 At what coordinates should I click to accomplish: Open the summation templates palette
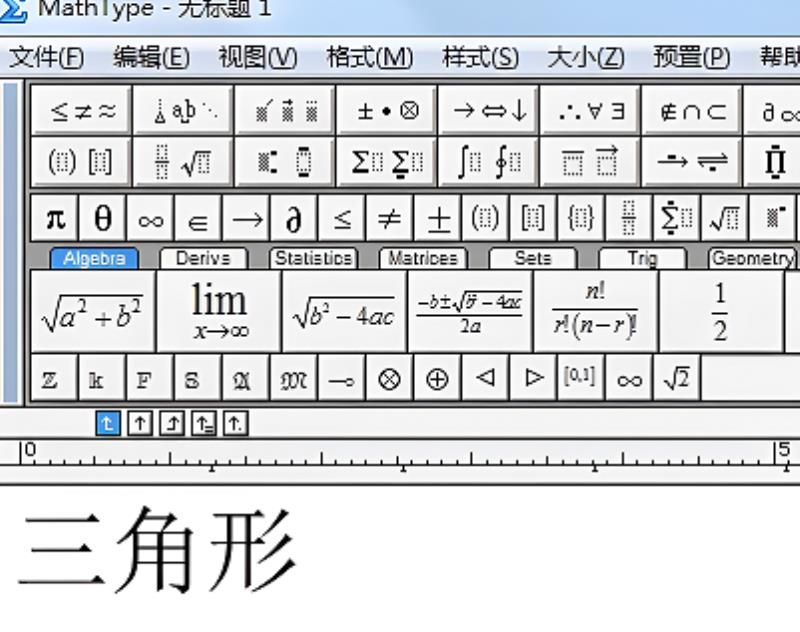[x=387, y=162]
